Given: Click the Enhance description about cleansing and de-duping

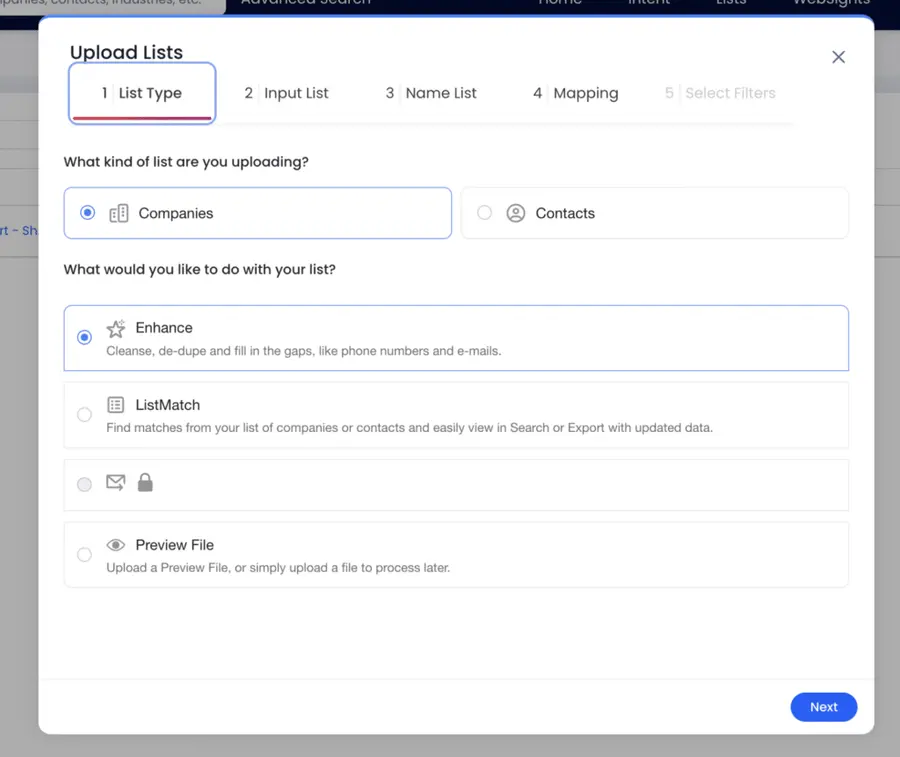Looking at the screenshot, I should [304, 351].
